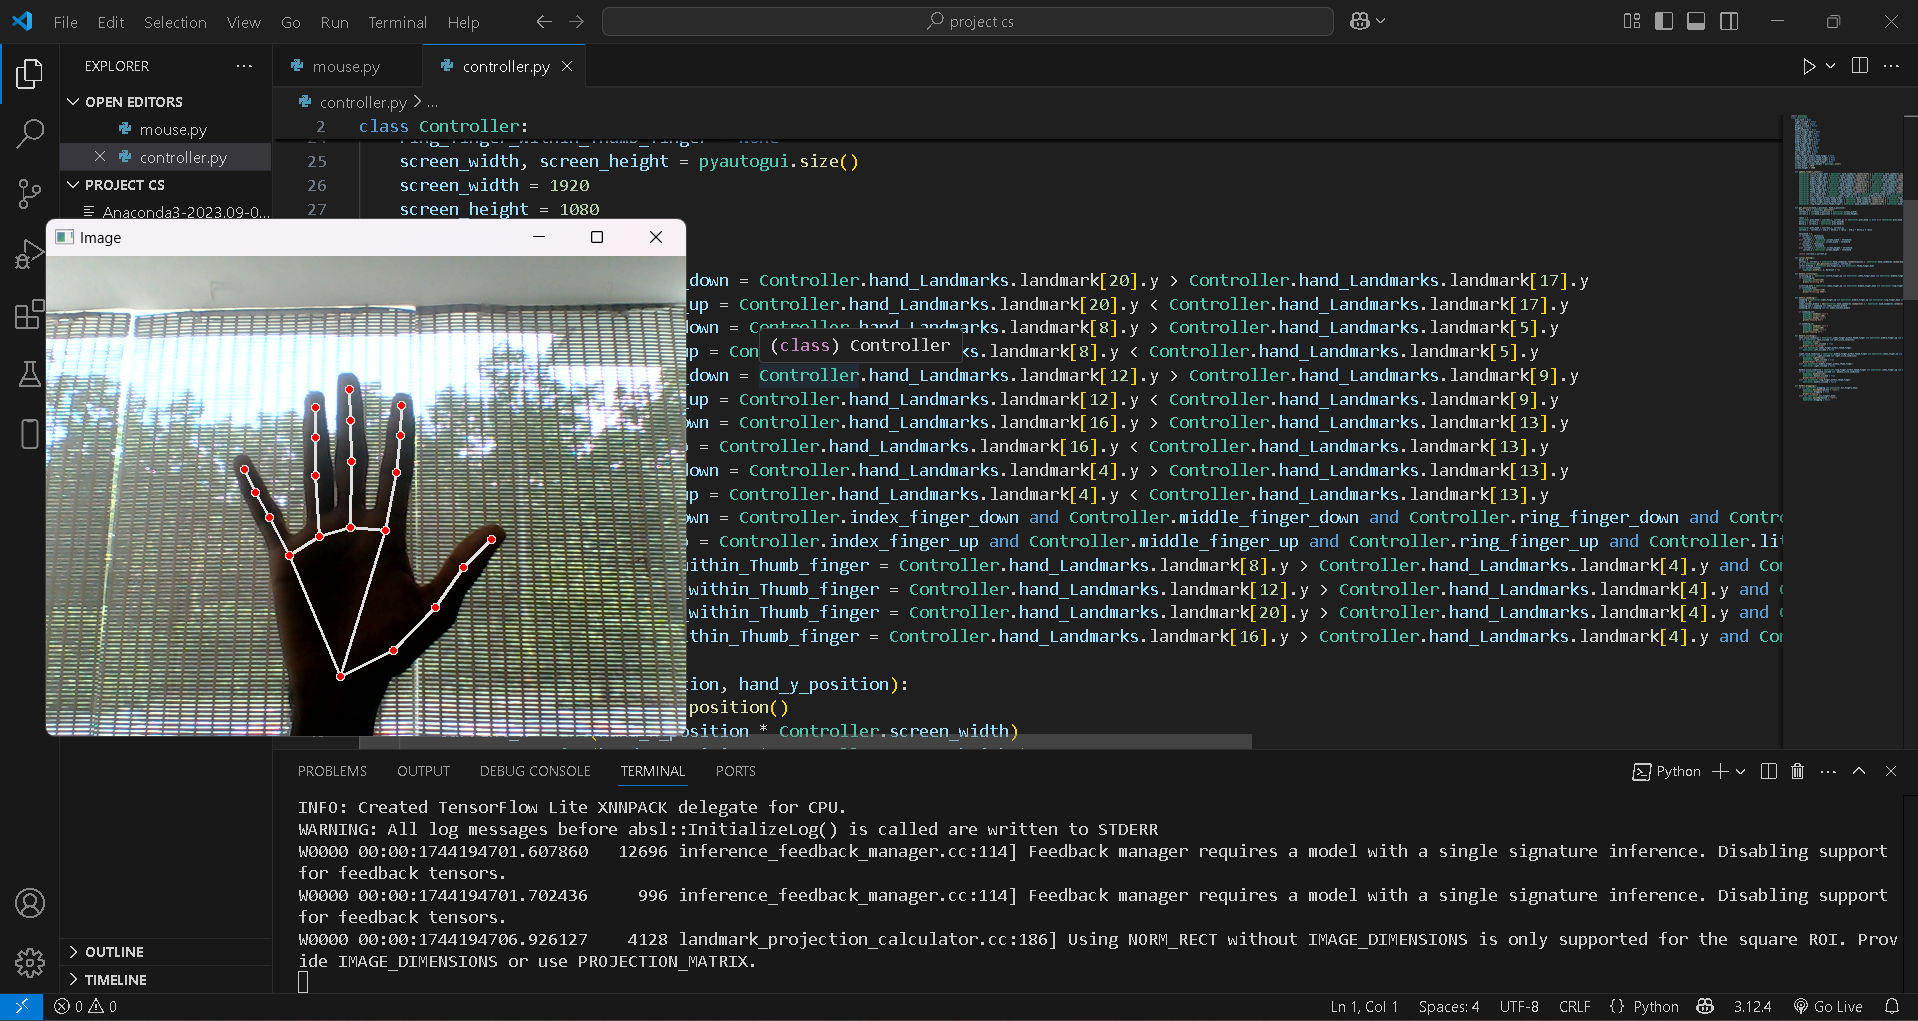Viewport: 1918px width, 1021px height.
Task: Open the Selection menu
Action: [x=175, y=22]
